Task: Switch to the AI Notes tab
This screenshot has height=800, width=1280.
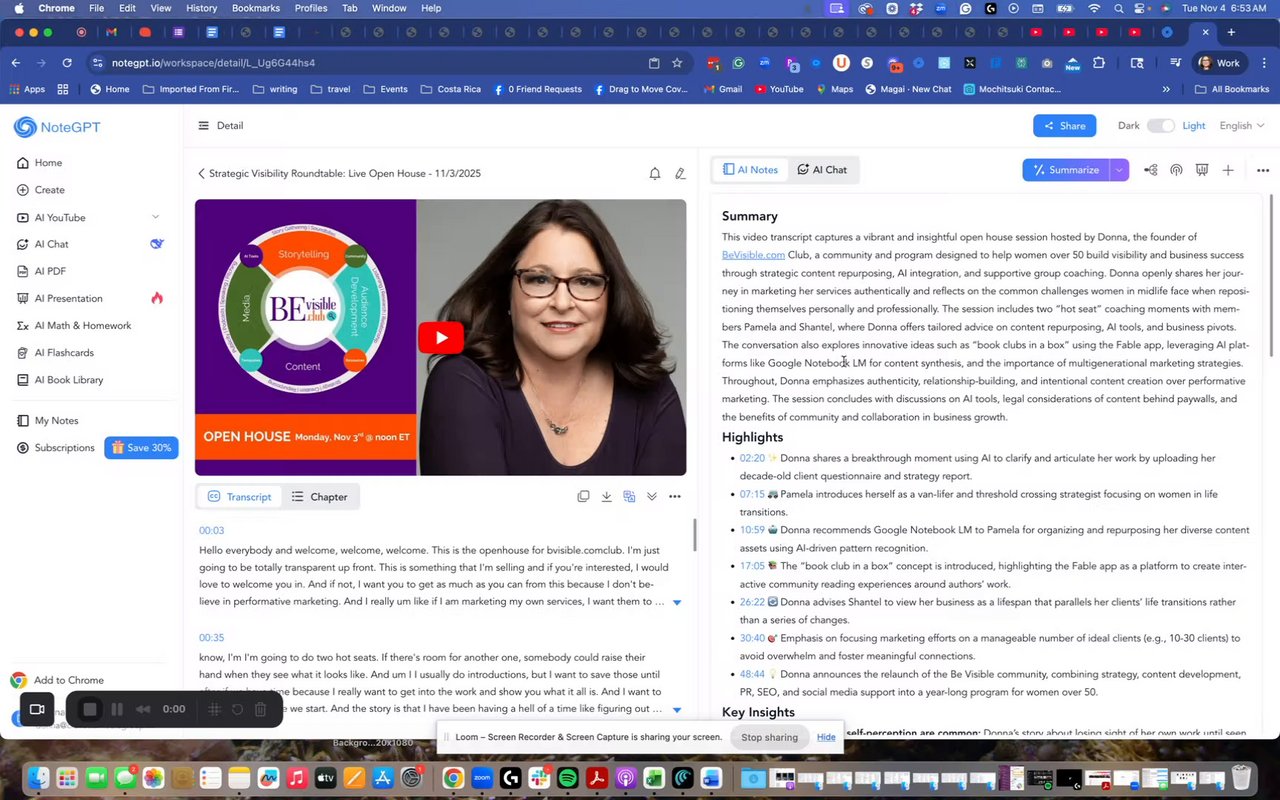Action: tap(750, 170)
